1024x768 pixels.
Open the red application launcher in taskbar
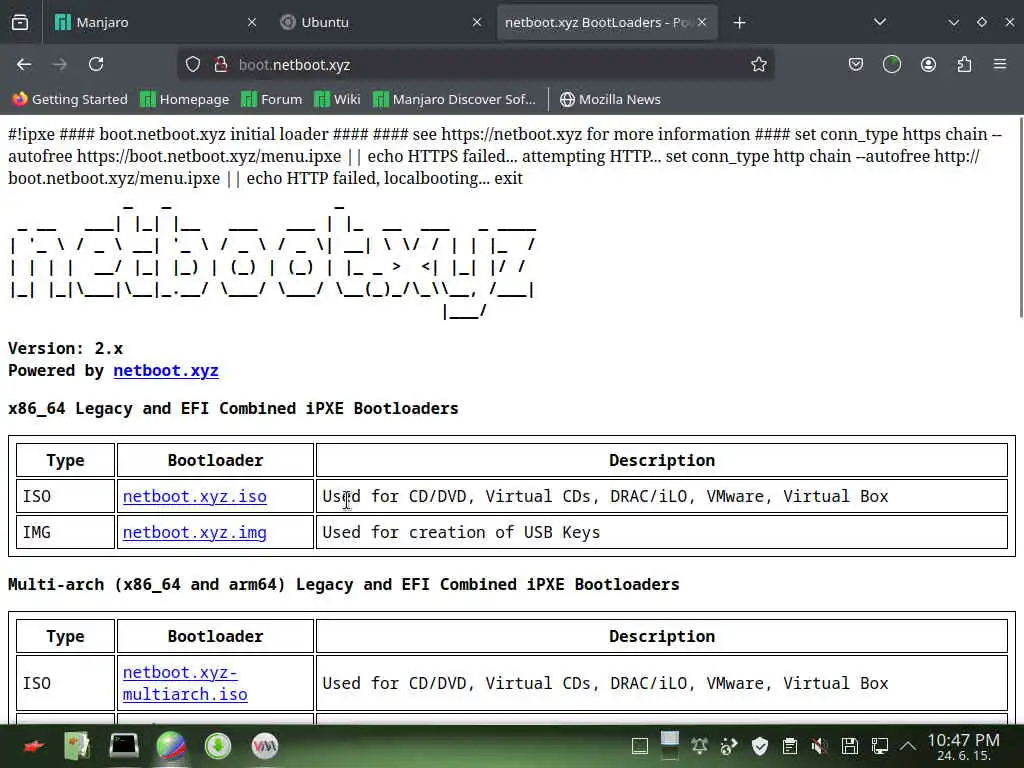tap(34, 746)
